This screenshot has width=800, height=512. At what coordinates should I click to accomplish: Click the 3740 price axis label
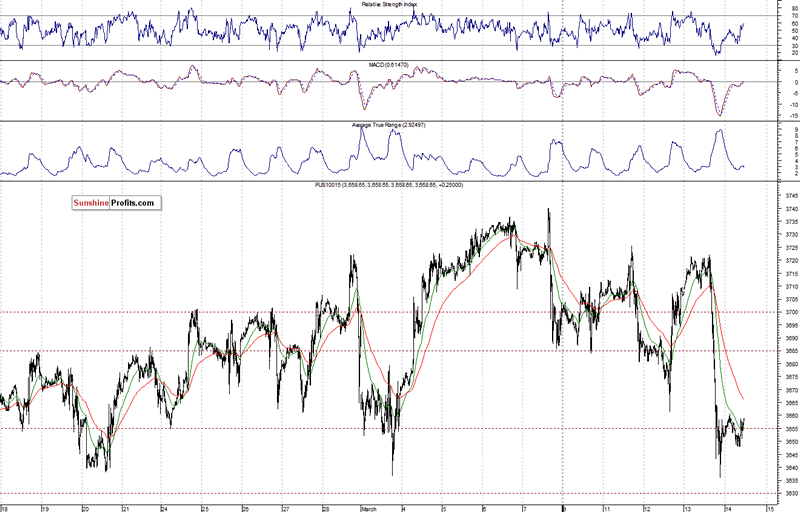pyautogui.click(x=792, y=209)
